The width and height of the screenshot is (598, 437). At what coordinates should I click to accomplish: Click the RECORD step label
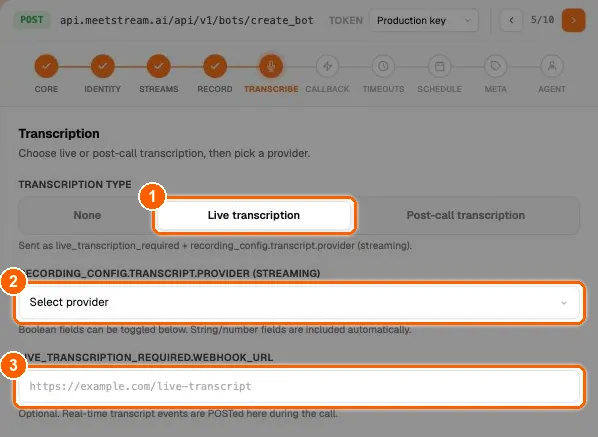(215, 89)
